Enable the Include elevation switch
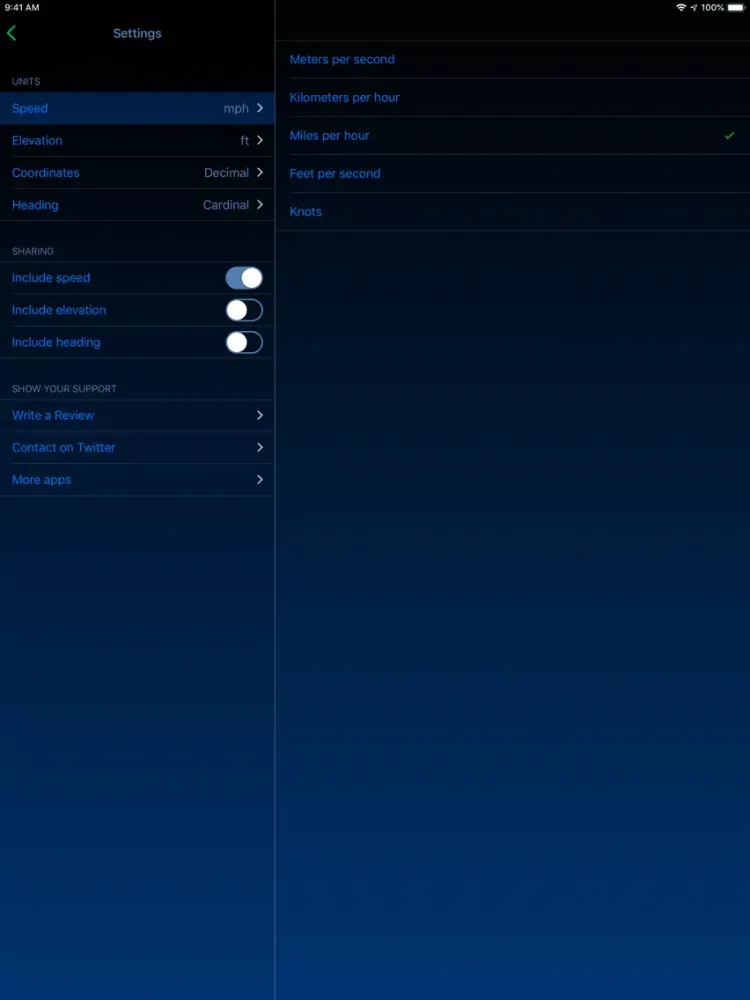750x1000 pixels. 244,310
